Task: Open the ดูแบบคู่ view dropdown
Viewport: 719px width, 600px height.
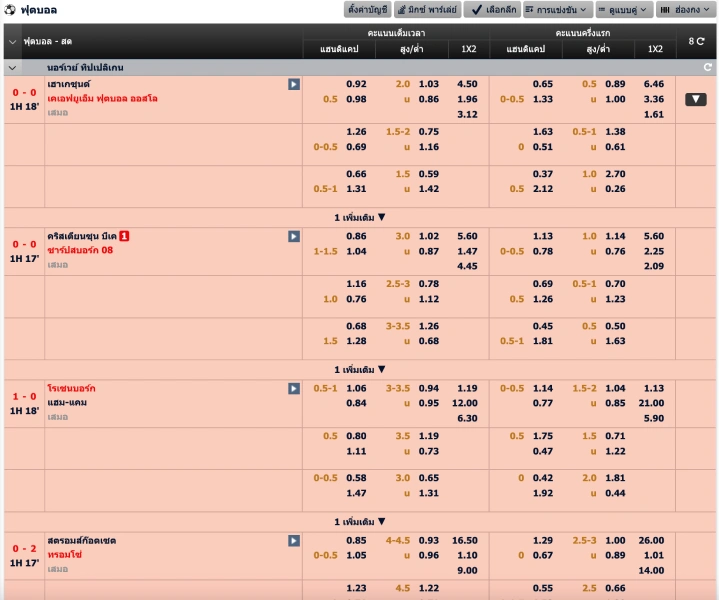Action: [624, 10]
